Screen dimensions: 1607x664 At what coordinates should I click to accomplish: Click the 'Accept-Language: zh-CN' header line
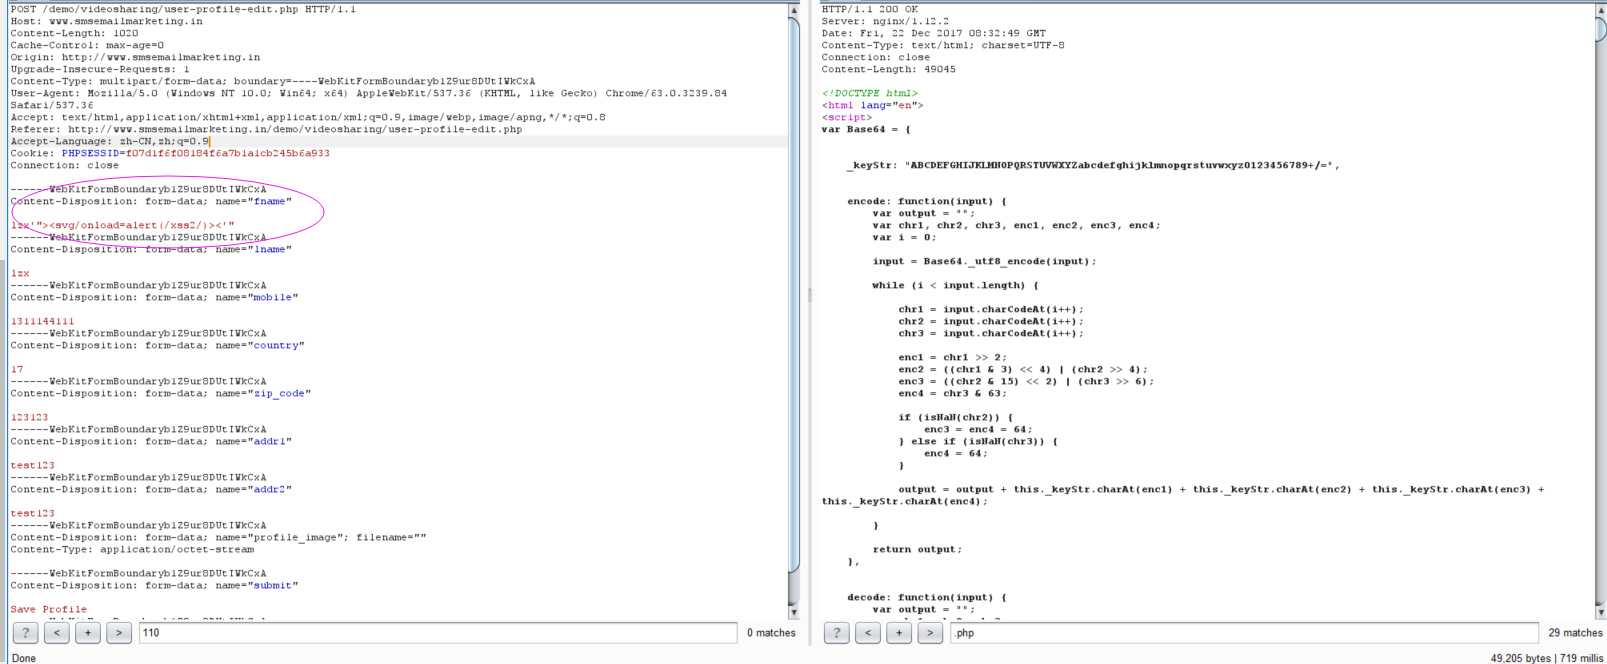point(110,141)
